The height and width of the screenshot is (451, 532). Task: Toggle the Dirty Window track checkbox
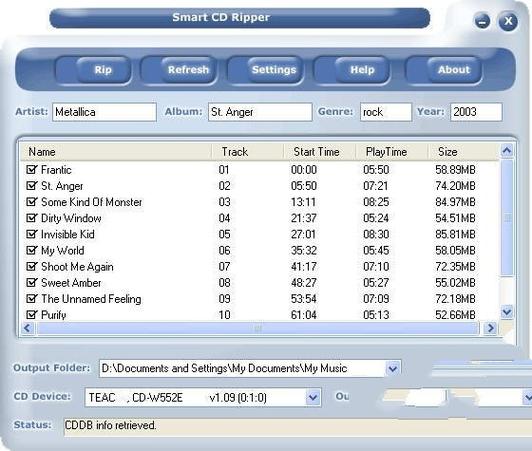(x=31, y=218)
